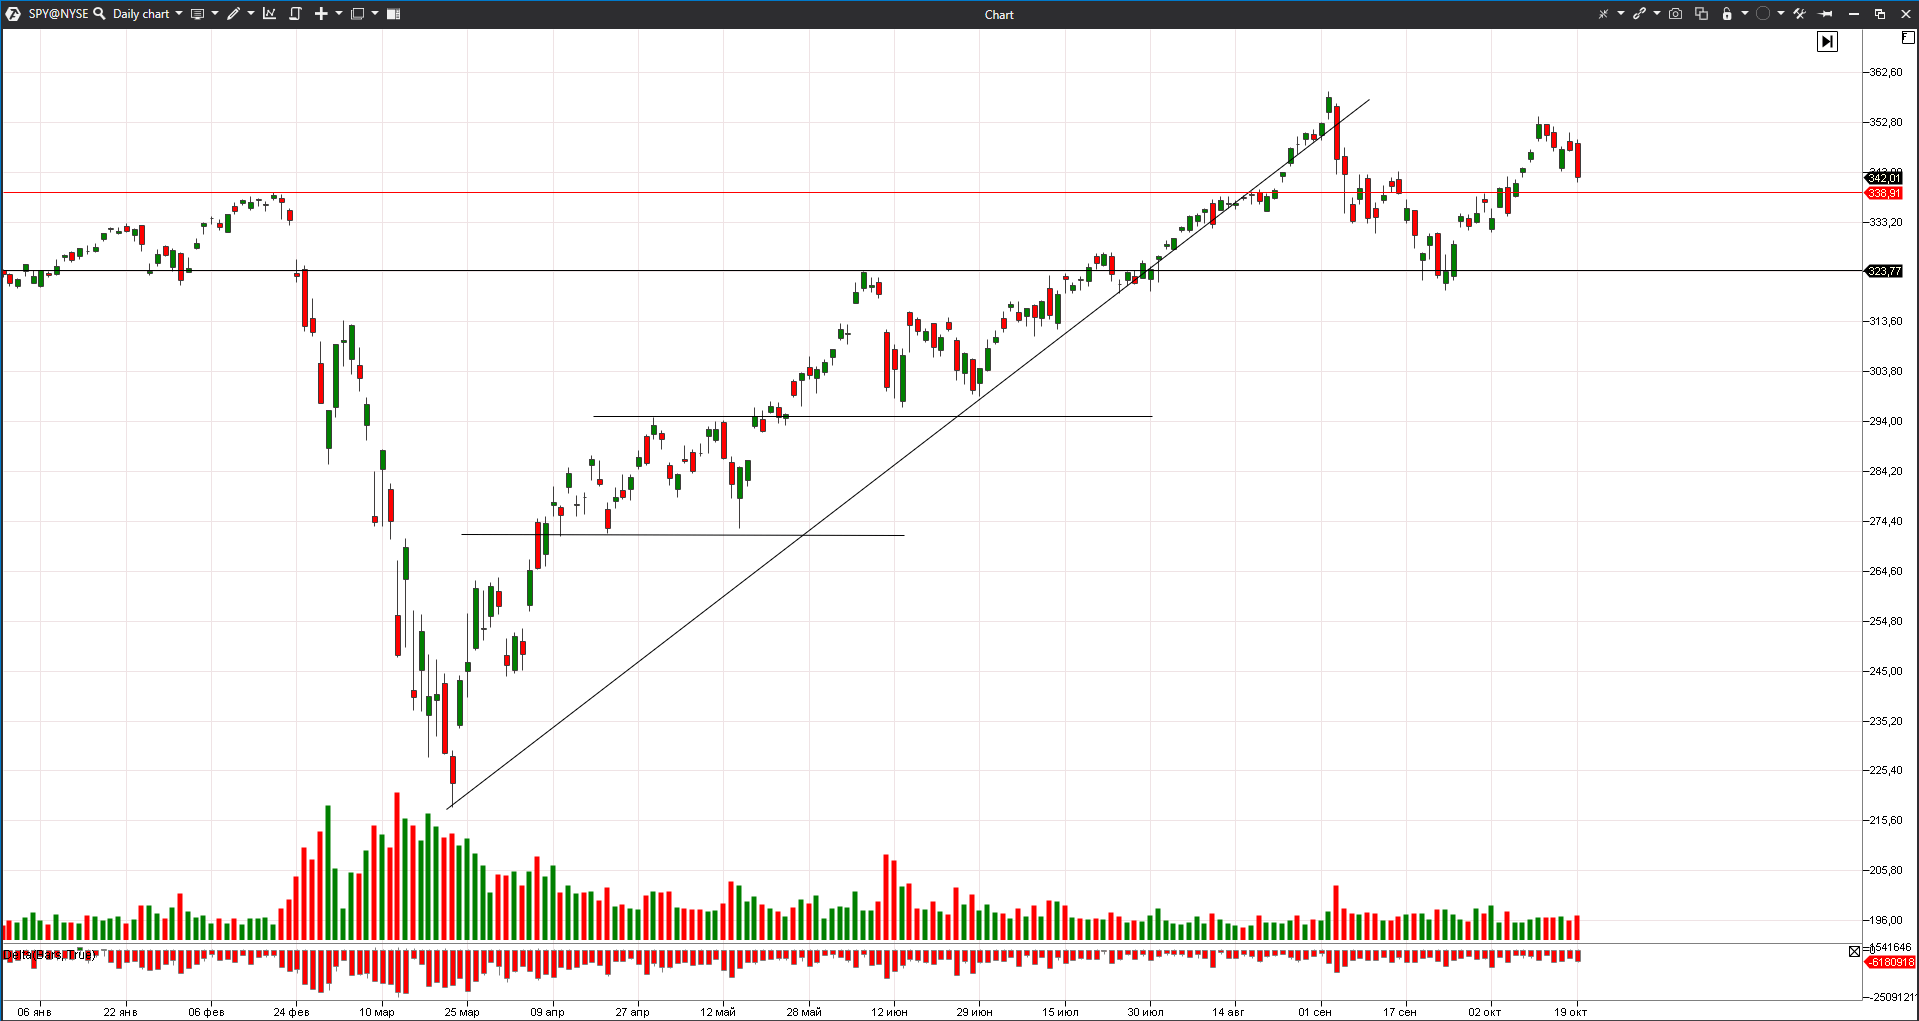Take a chart snapshot with camera icon

(1675, 13)
